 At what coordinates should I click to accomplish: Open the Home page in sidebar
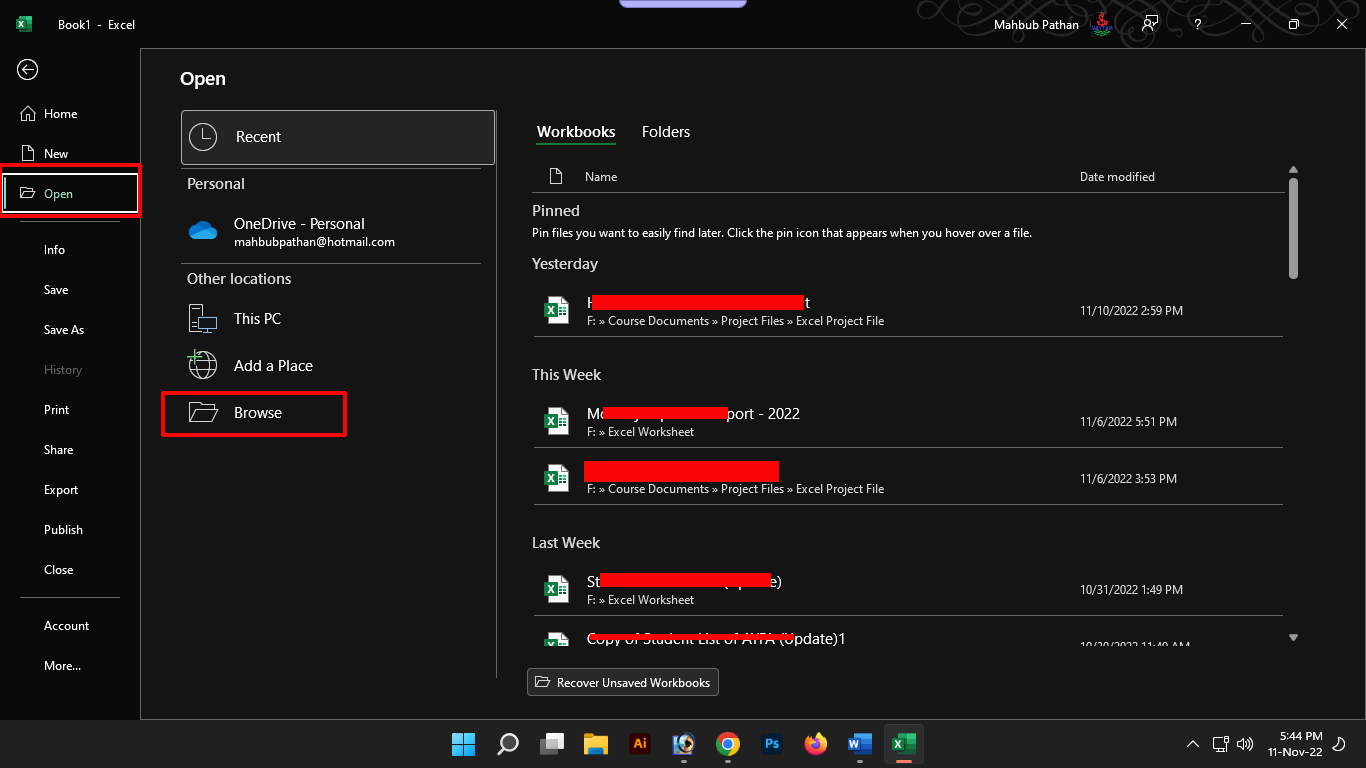click(60, 114)
